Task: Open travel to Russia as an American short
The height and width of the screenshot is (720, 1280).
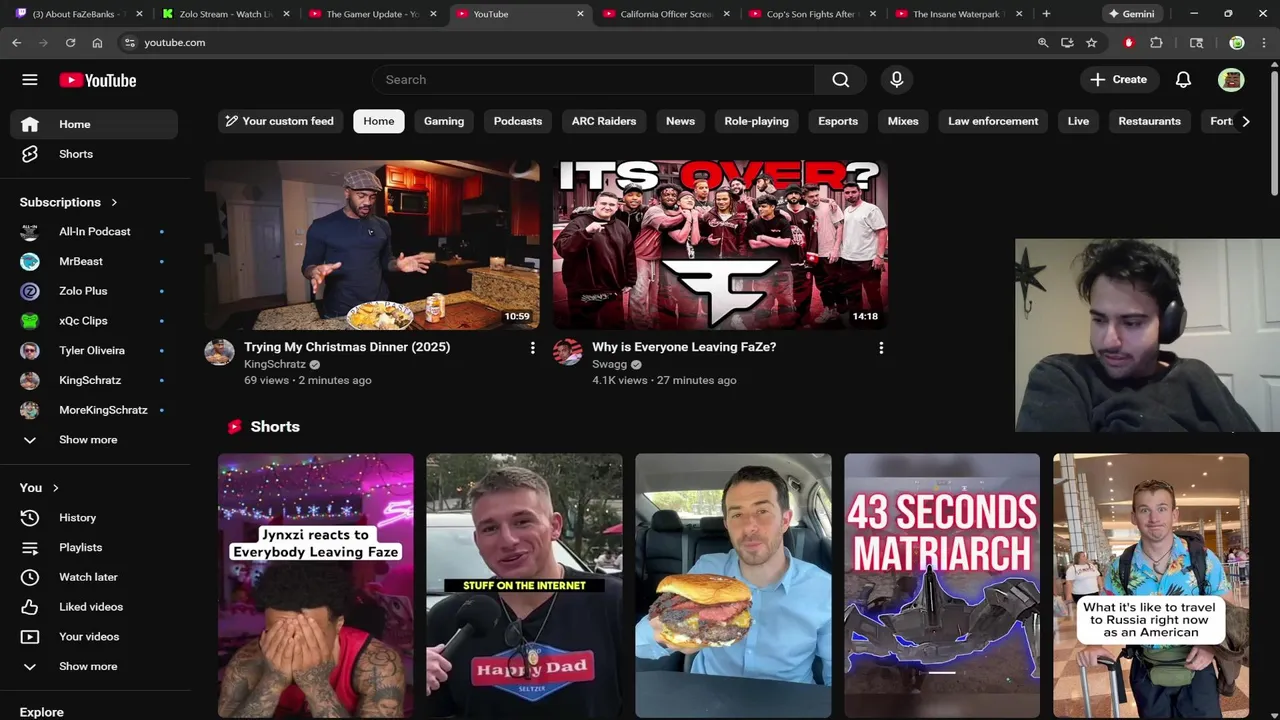Action: click(x=1151, y=585)
